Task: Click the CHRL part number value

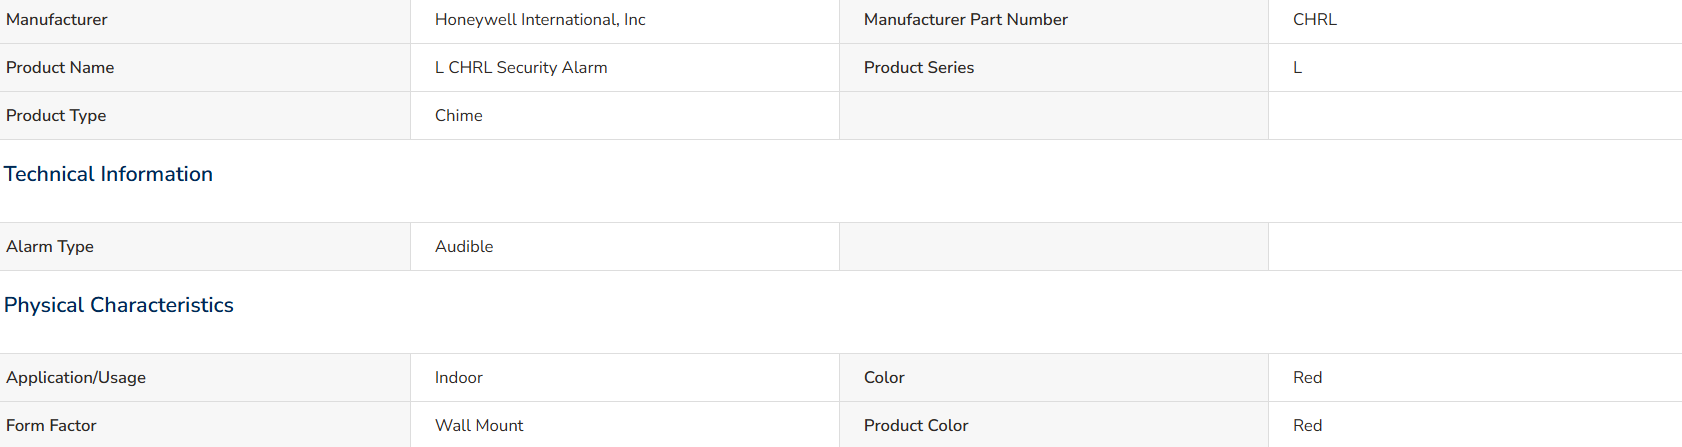Action: click(x=1314, y=20)
